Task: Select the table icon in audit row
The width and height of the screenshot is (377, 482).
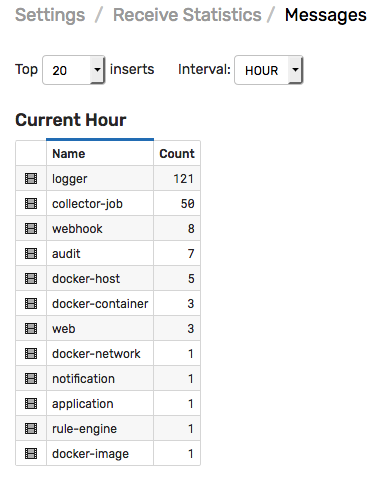Action: pos(31,254)
